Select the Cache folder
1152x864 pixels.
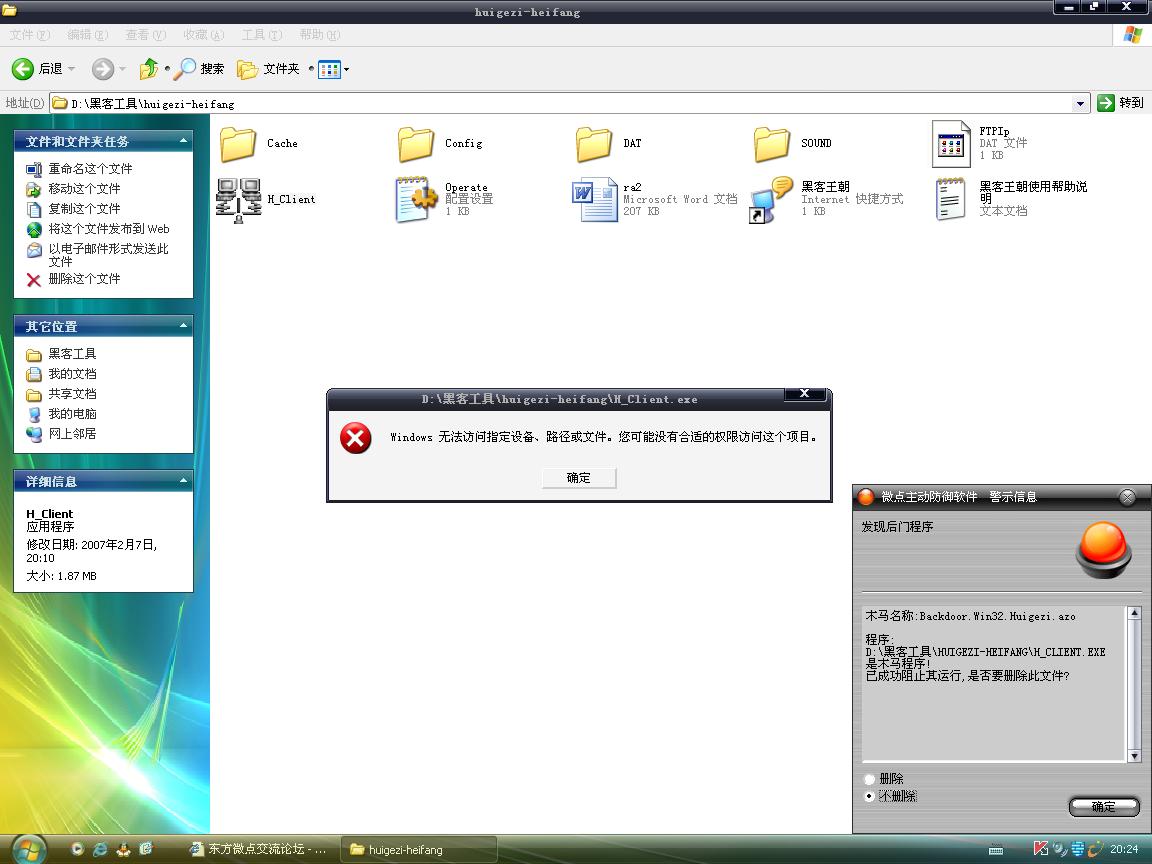259,143
